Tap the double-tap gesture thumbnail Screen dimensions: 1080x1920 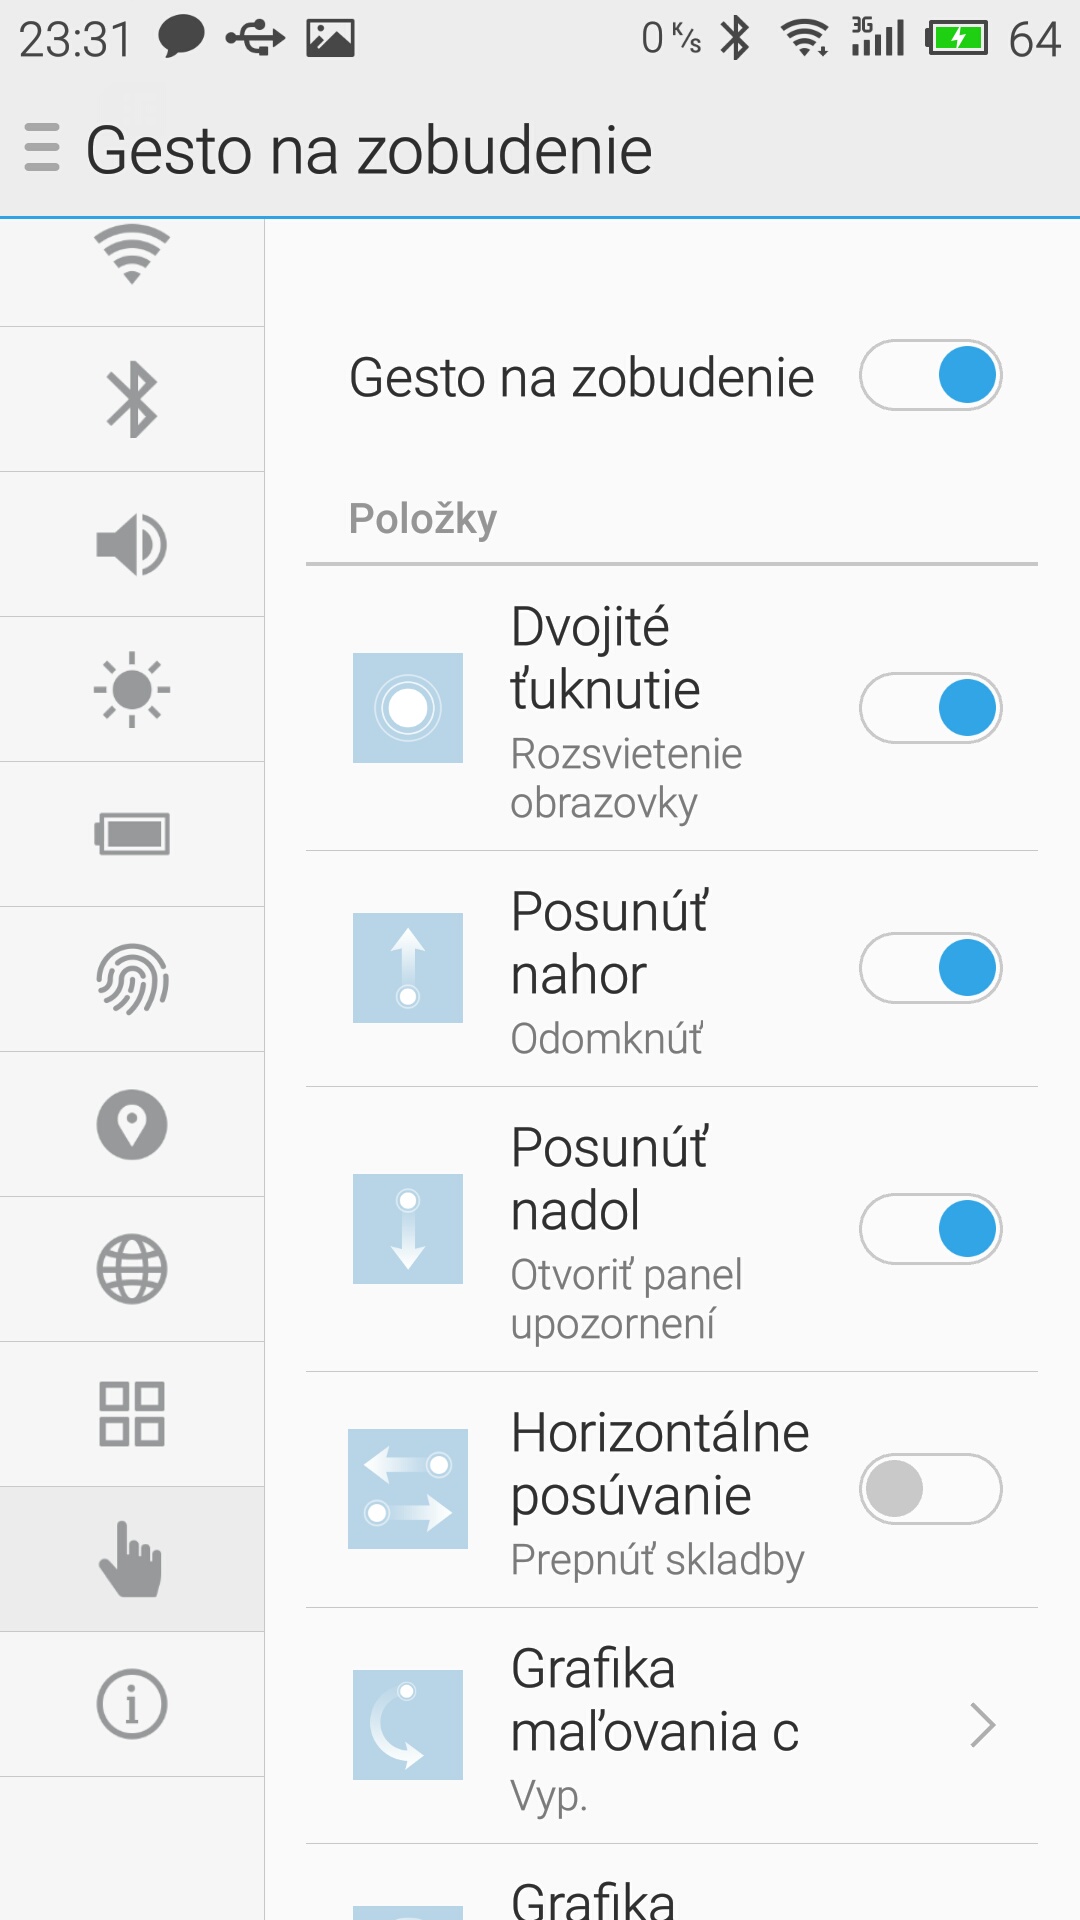click(x=408, y=708)
